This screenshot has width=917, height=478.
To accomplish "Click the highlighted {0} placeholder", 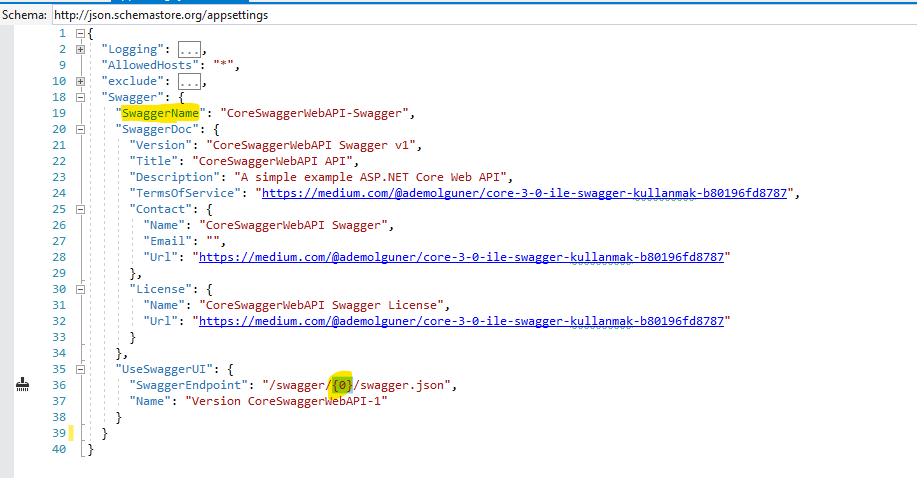I will coord(342,385).
